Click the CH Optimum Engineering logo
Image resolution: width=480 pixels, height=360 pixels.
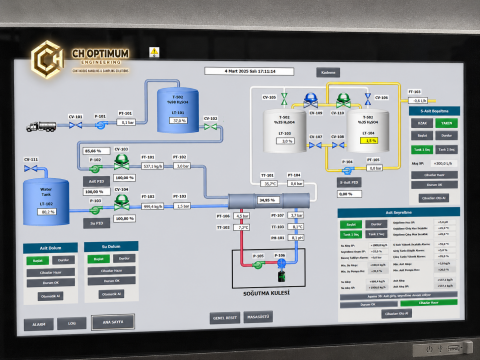pos(80,59)
